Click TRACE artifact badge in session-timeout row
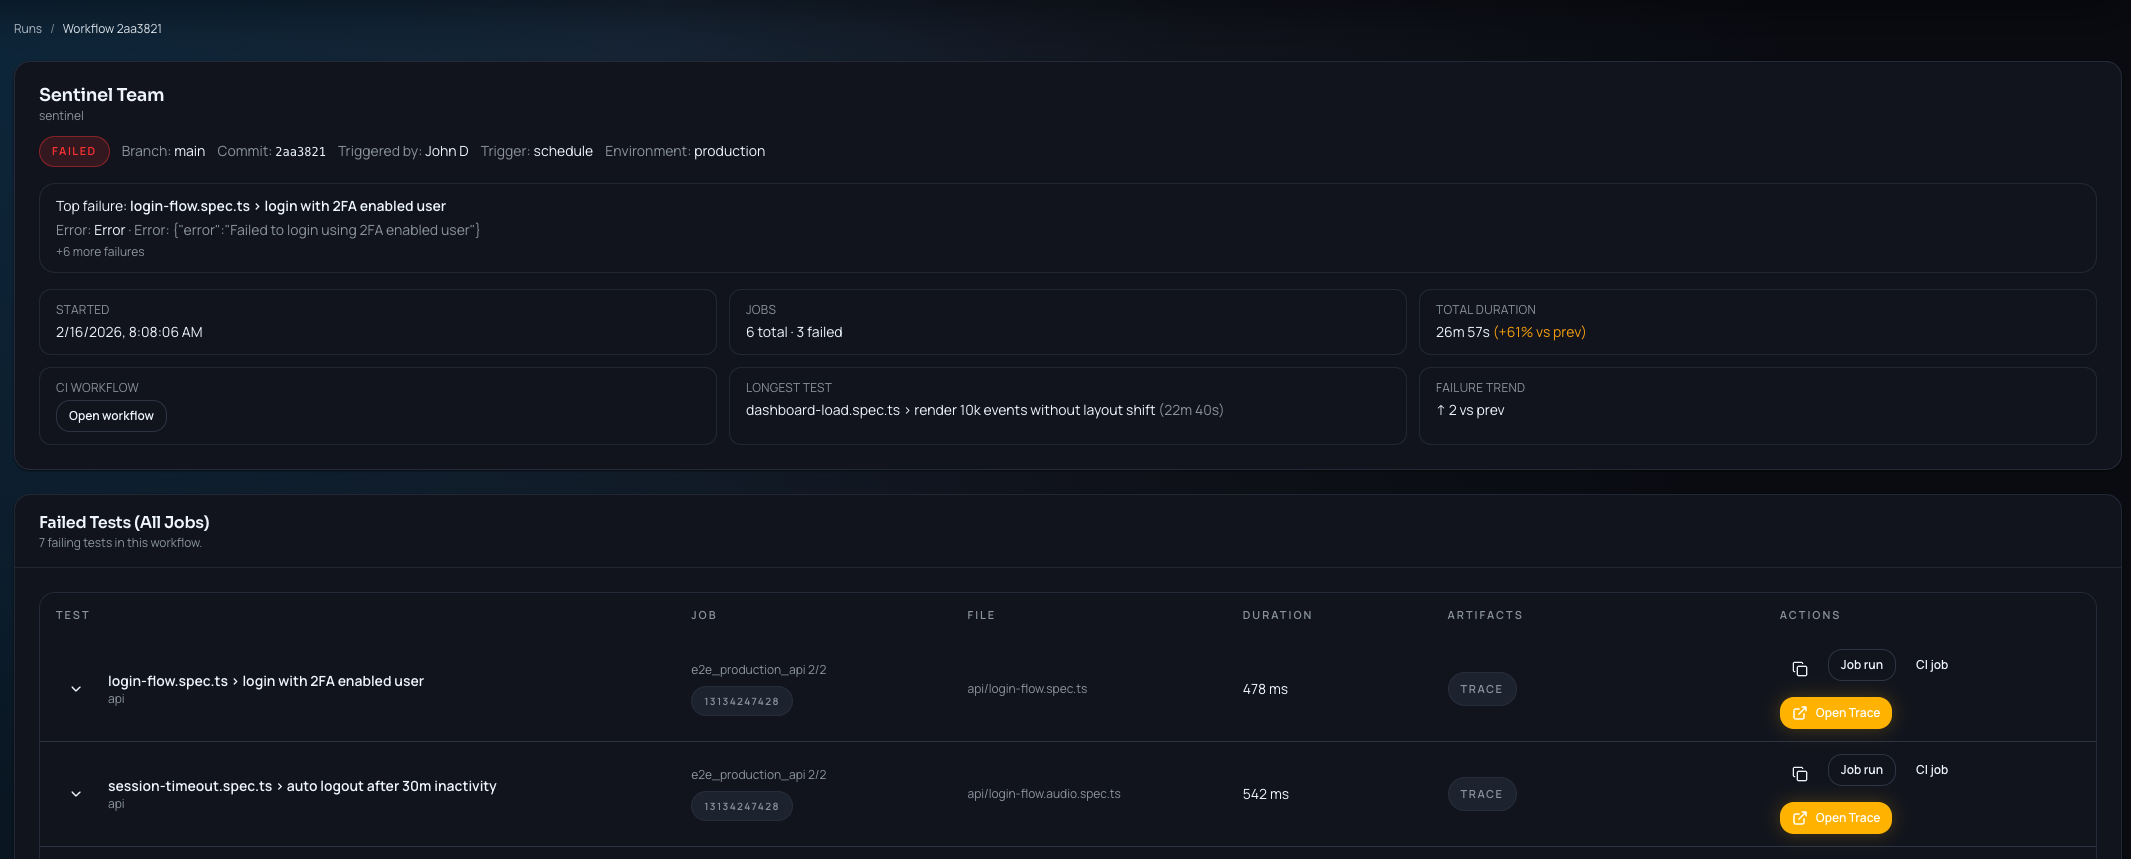 pyautogui.click(x=1481, y=794)
